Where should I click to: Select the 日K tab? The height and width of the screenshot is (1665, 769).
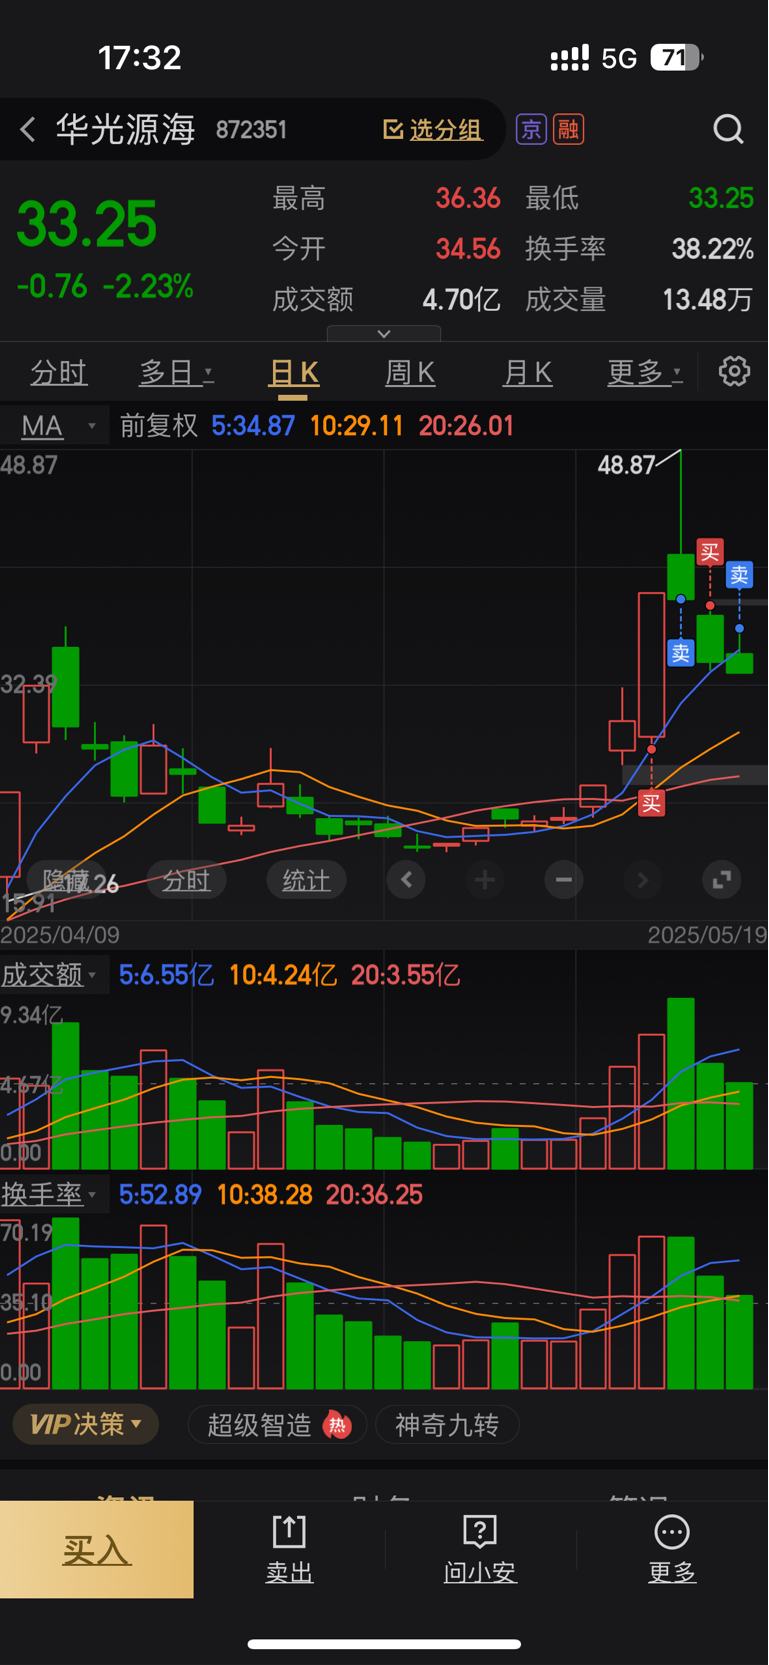click(294, 372)
